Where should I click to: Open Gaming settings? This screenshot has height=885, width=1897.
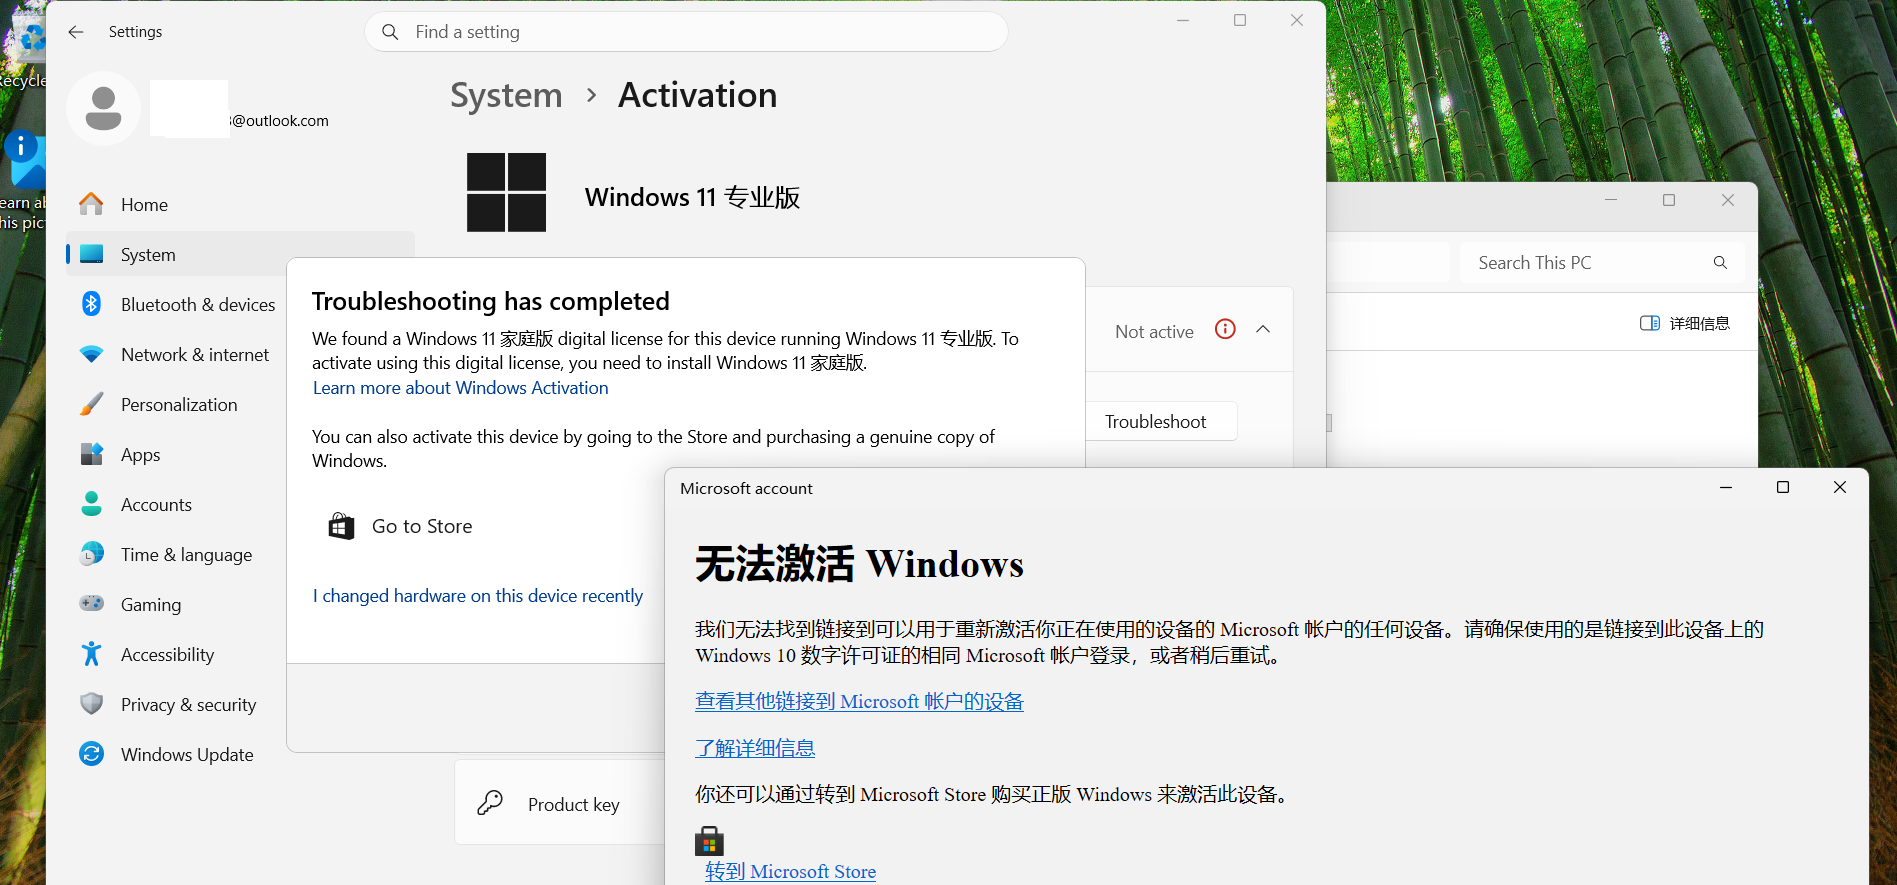pos(178,604)
